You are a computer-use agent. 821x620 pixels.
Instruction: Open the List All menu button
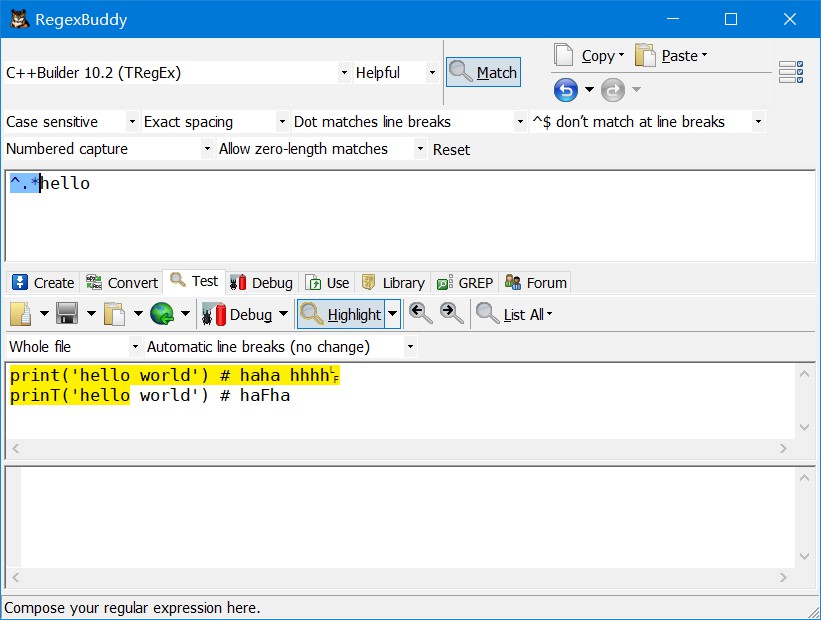(x=514, y=314)
